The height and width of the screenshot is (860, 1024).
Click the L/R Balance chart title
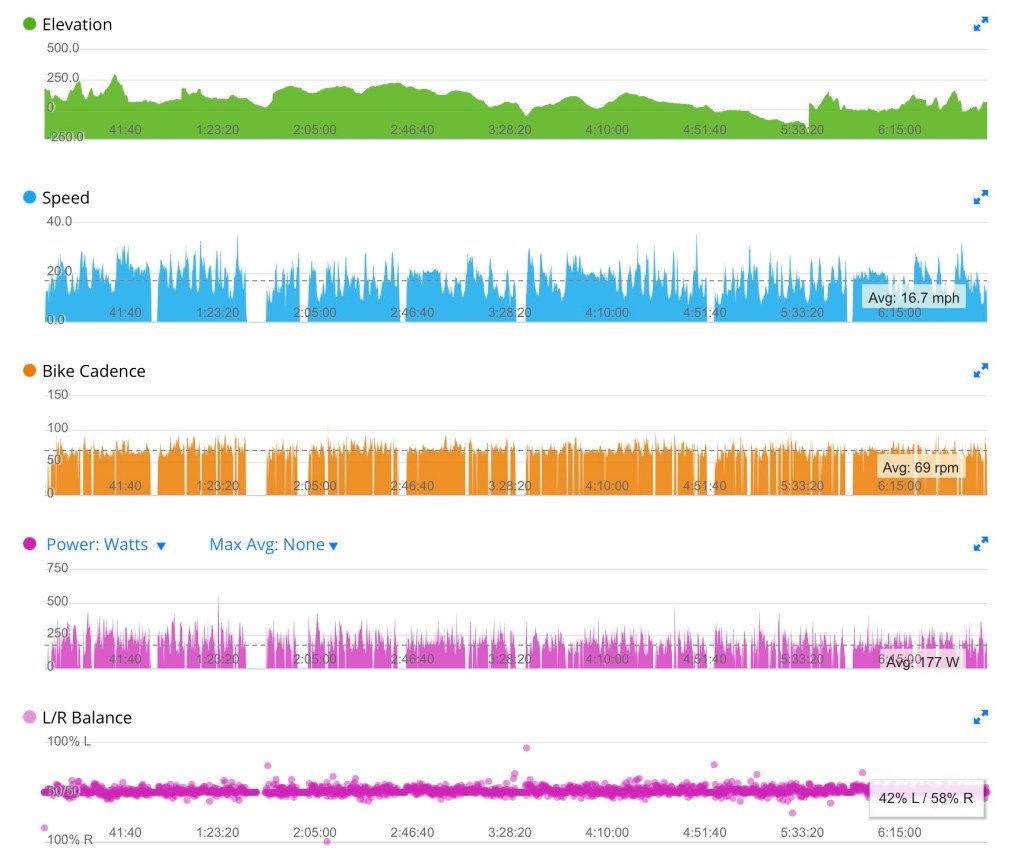tap(87, 718)
